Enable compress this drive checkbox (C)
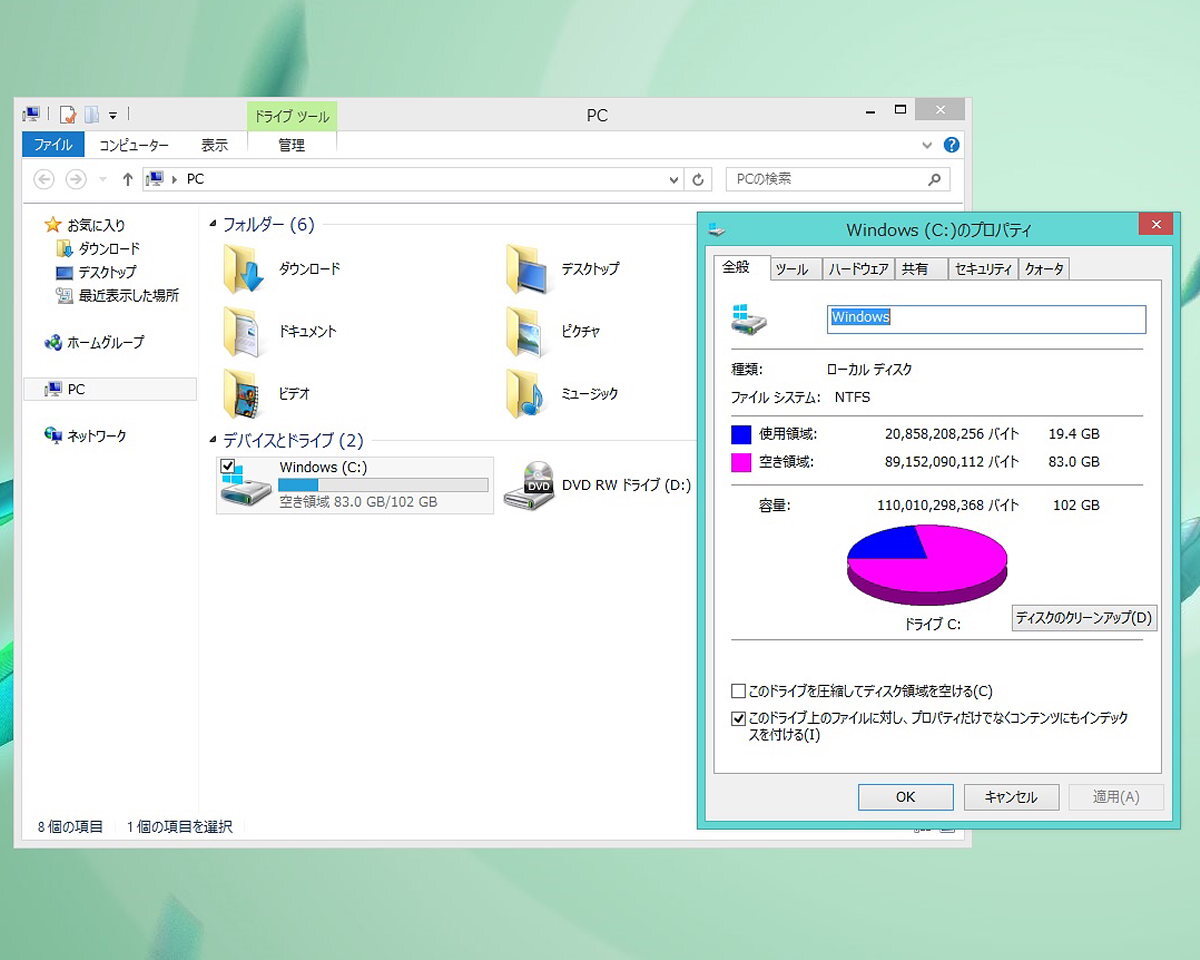This screenshot has height=960, width=1200. 738,691
